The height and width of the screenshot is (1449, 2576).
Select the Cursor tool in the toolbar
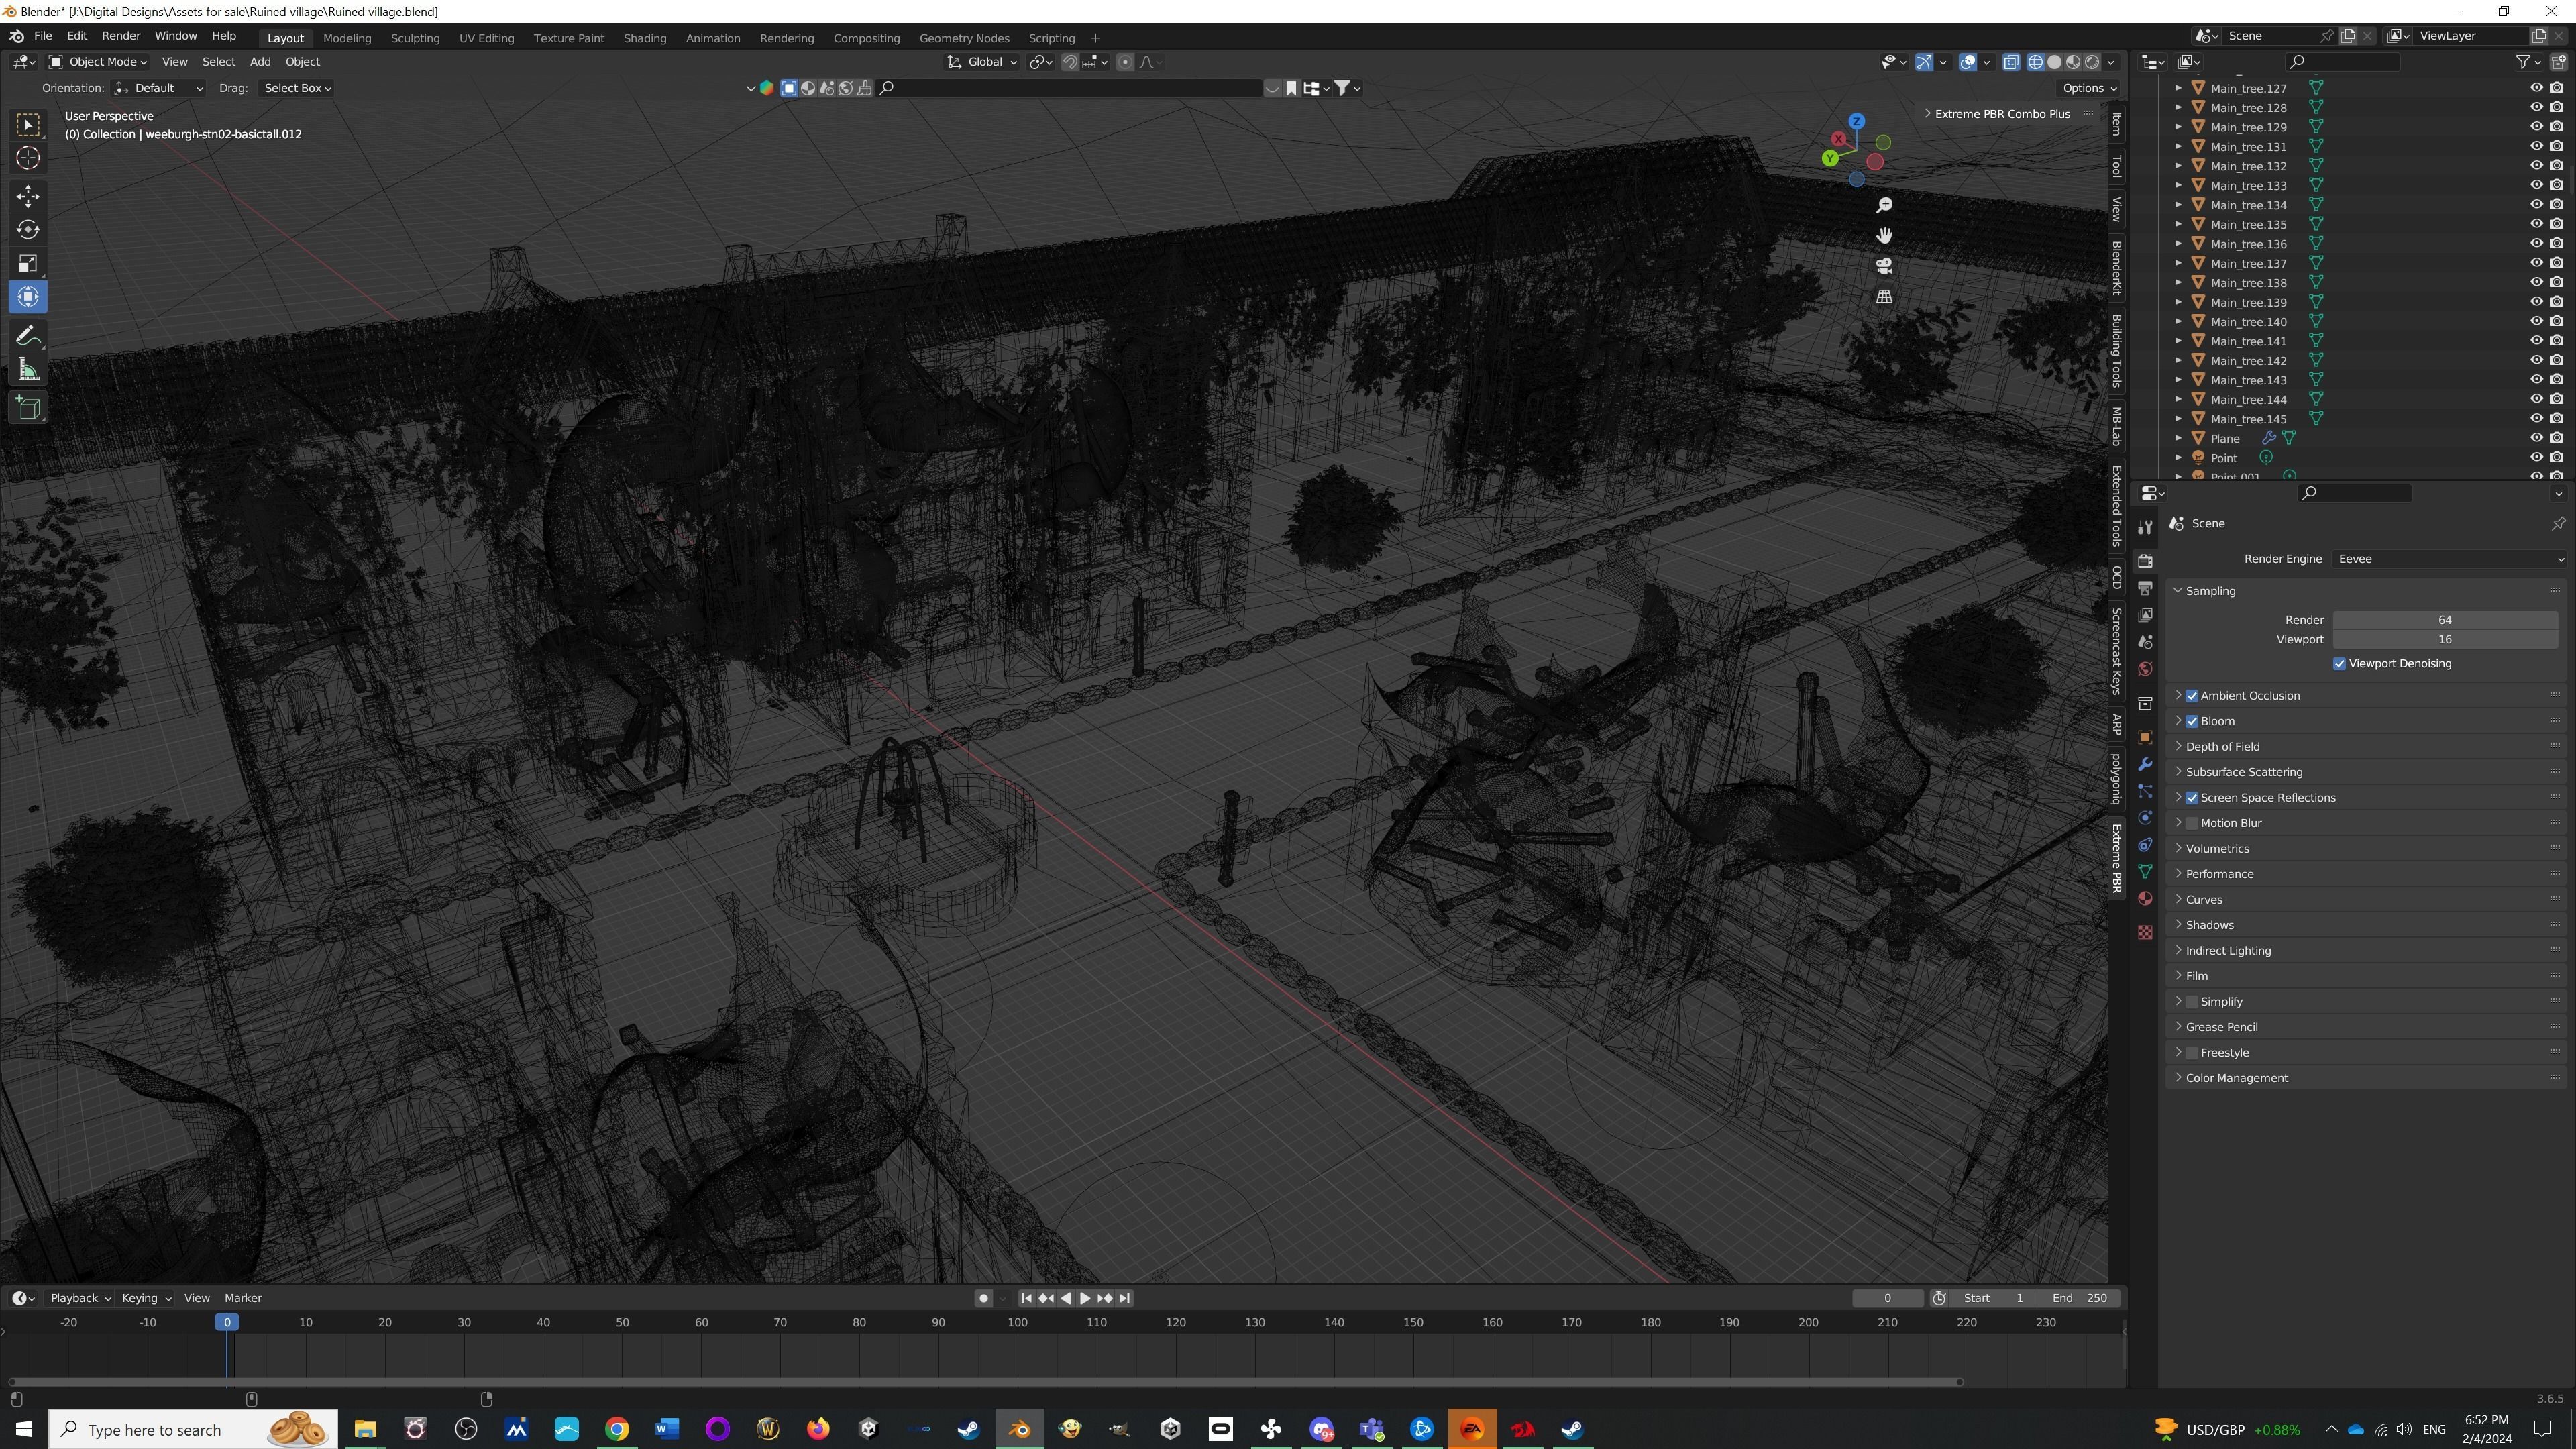coord(28,158)
